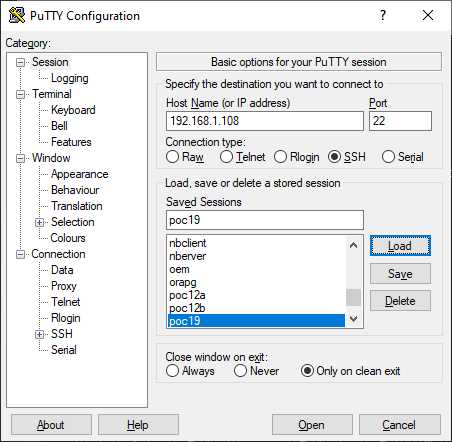This screenshot has height=442, width=452.
Task: Expand the SSH tree node
Action: point(39,334)
